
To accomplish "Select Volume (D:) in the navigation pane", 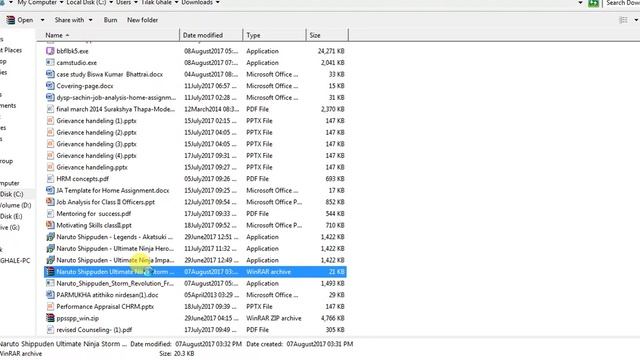I will pos(16,205).
